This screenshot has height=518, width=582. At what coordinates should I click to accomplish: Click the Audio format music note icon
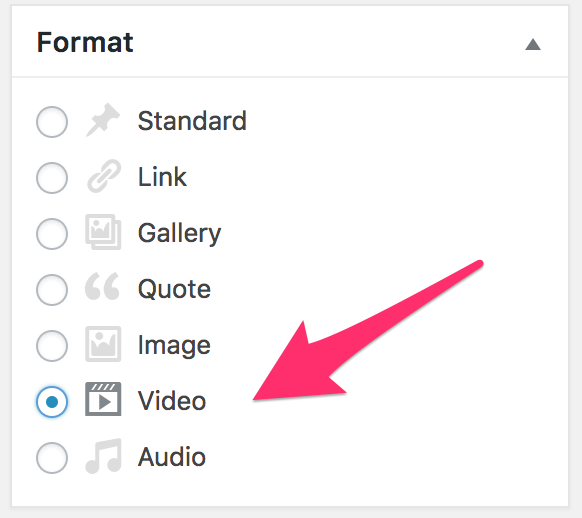104,456
